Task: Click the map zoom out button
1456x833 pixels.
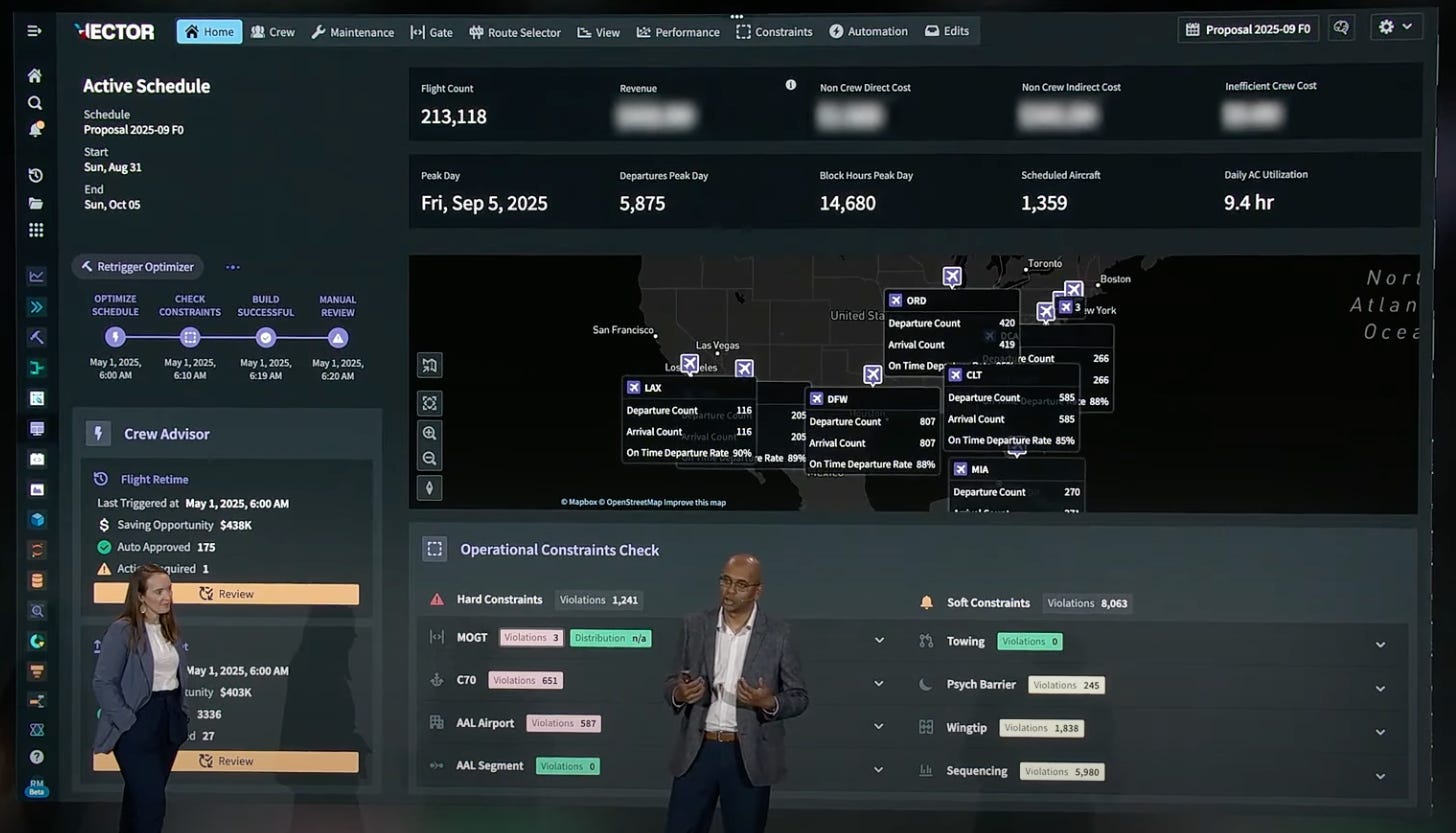Action: (x=430, y=459)
